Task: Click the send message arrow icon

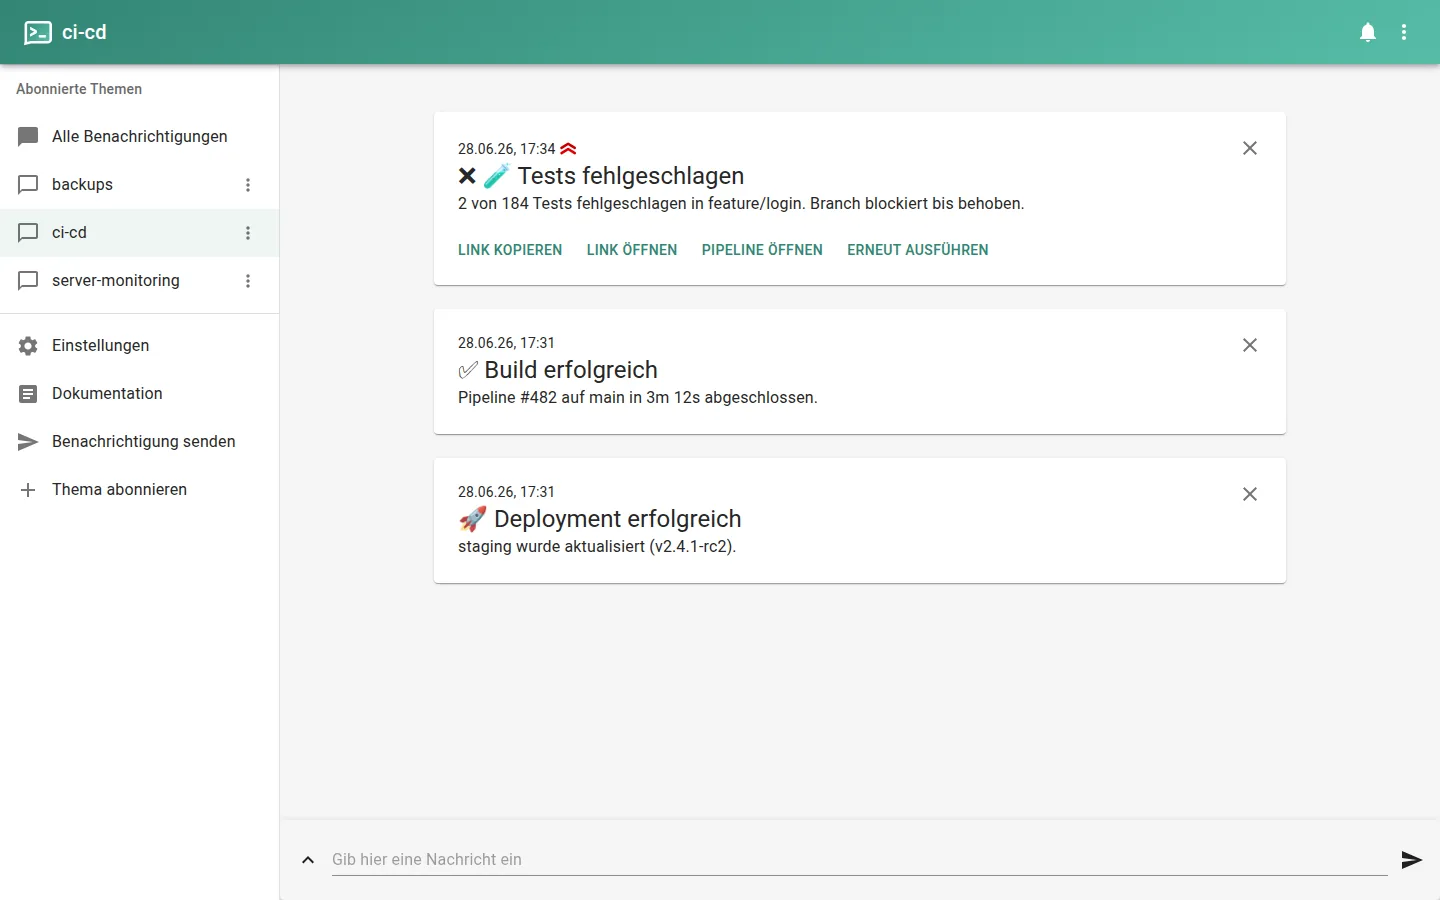Action: coord(1412,860)
